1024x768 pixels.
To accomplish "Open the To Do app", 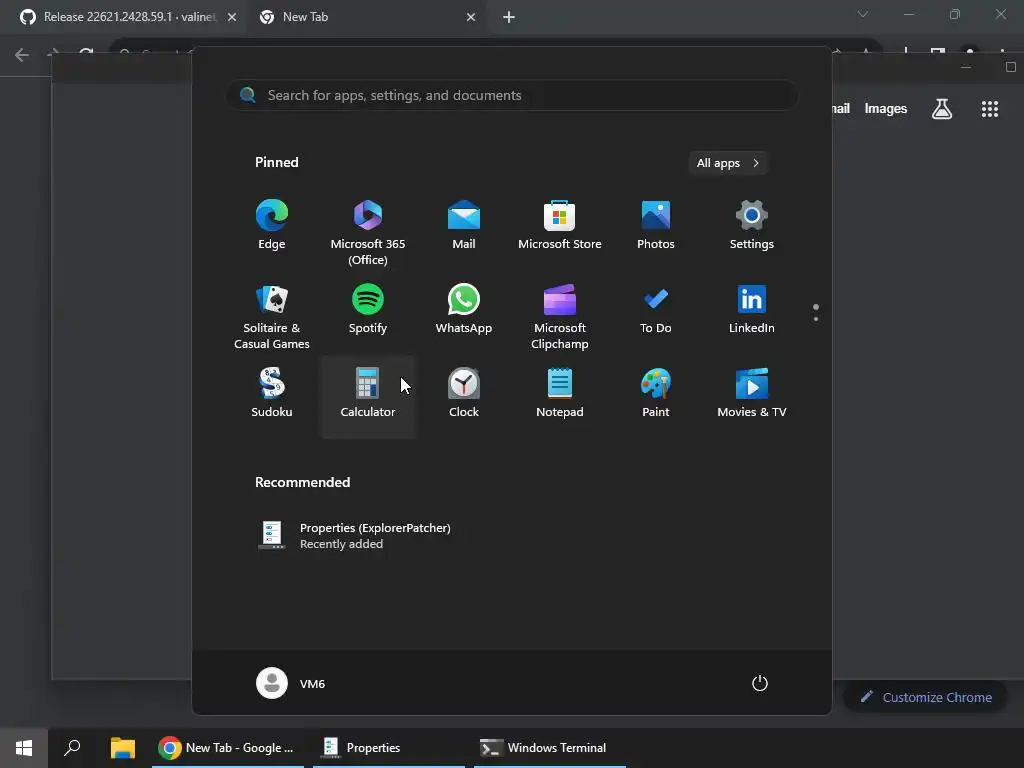I will [x=656, y=310].
